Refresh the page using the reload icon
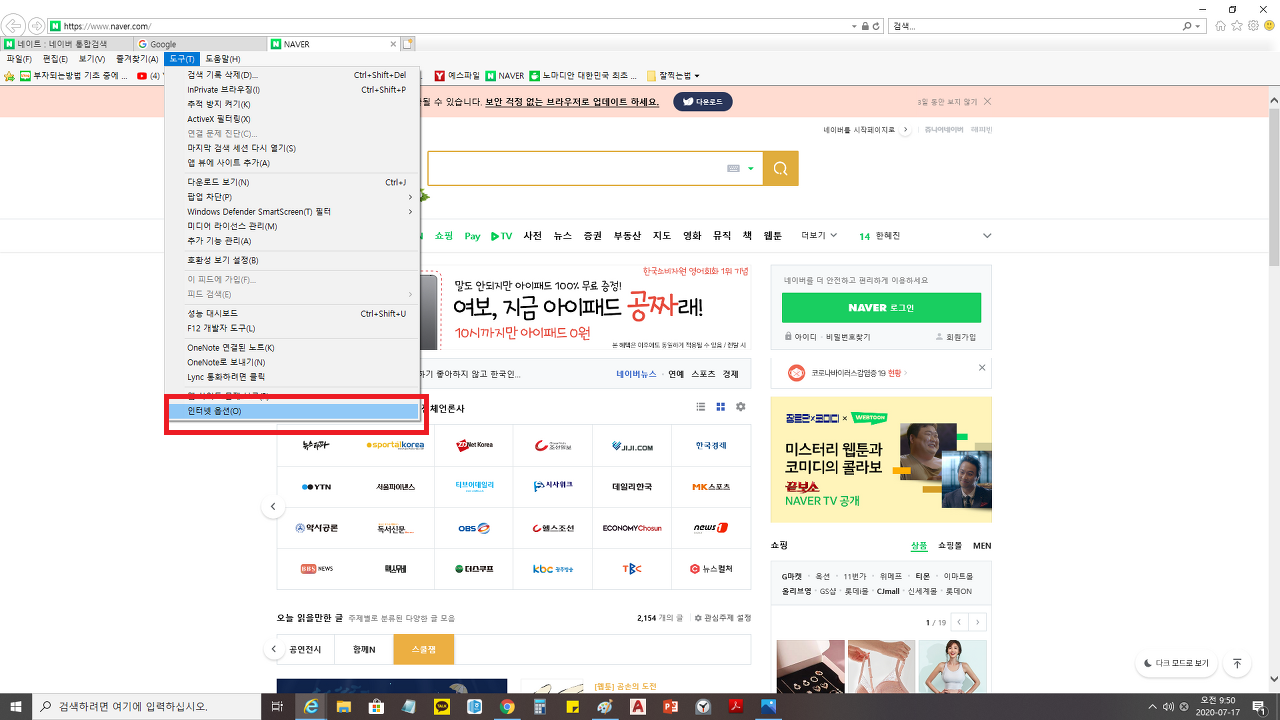The image size is (1280, 720). (x=876, y=26)
